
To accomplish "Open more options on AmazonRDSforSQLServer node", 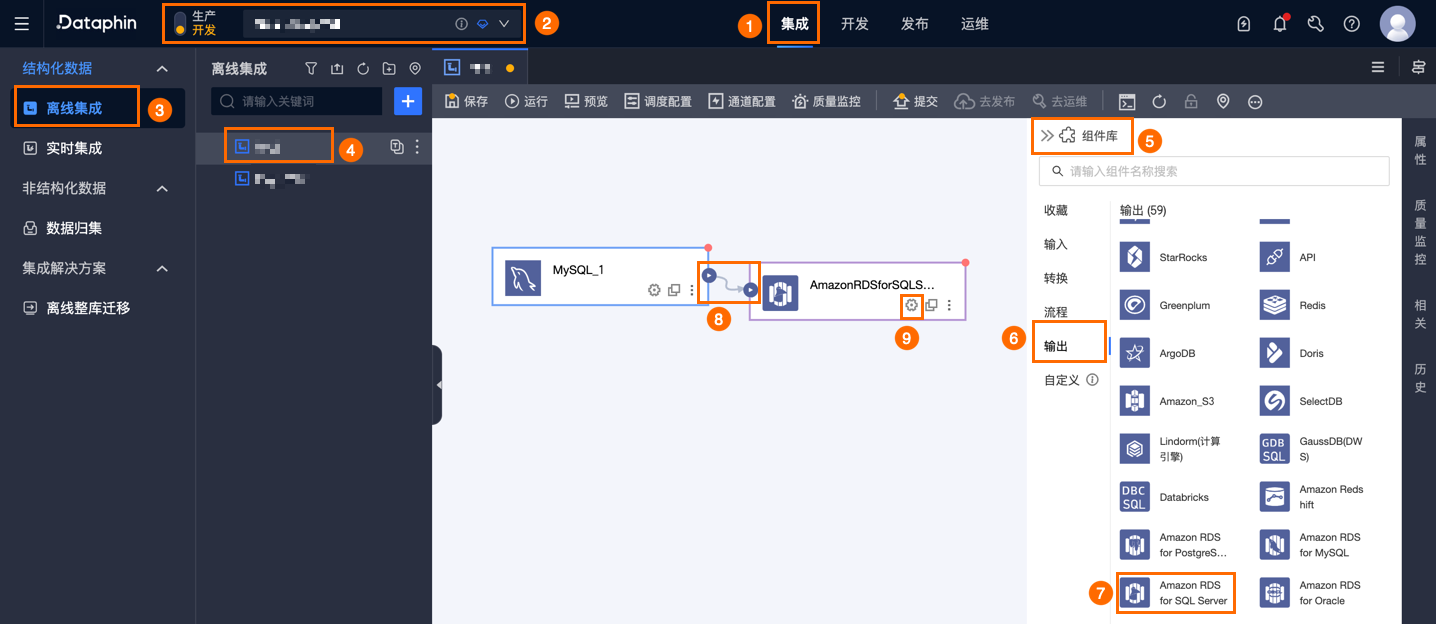I will tap(949, 305).
